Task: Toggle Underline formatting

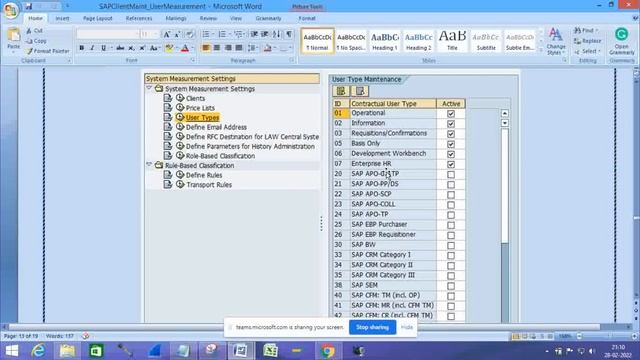Action: click(103, 48)
